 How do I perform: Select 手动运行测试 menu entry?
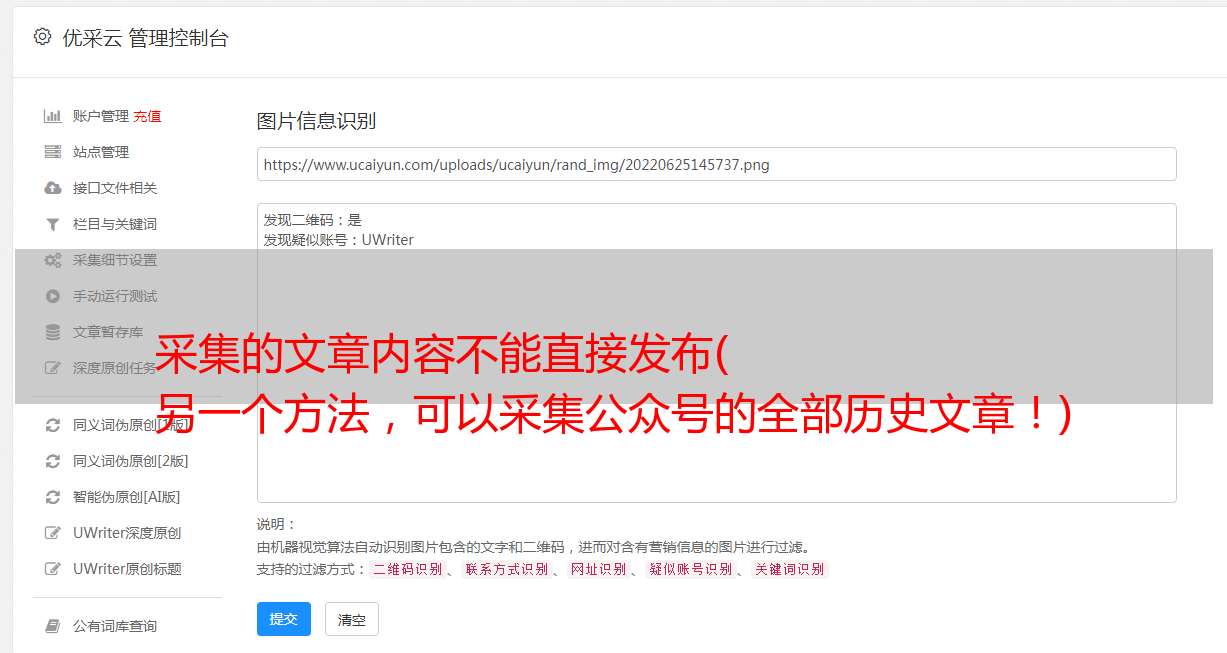(115, 296)
